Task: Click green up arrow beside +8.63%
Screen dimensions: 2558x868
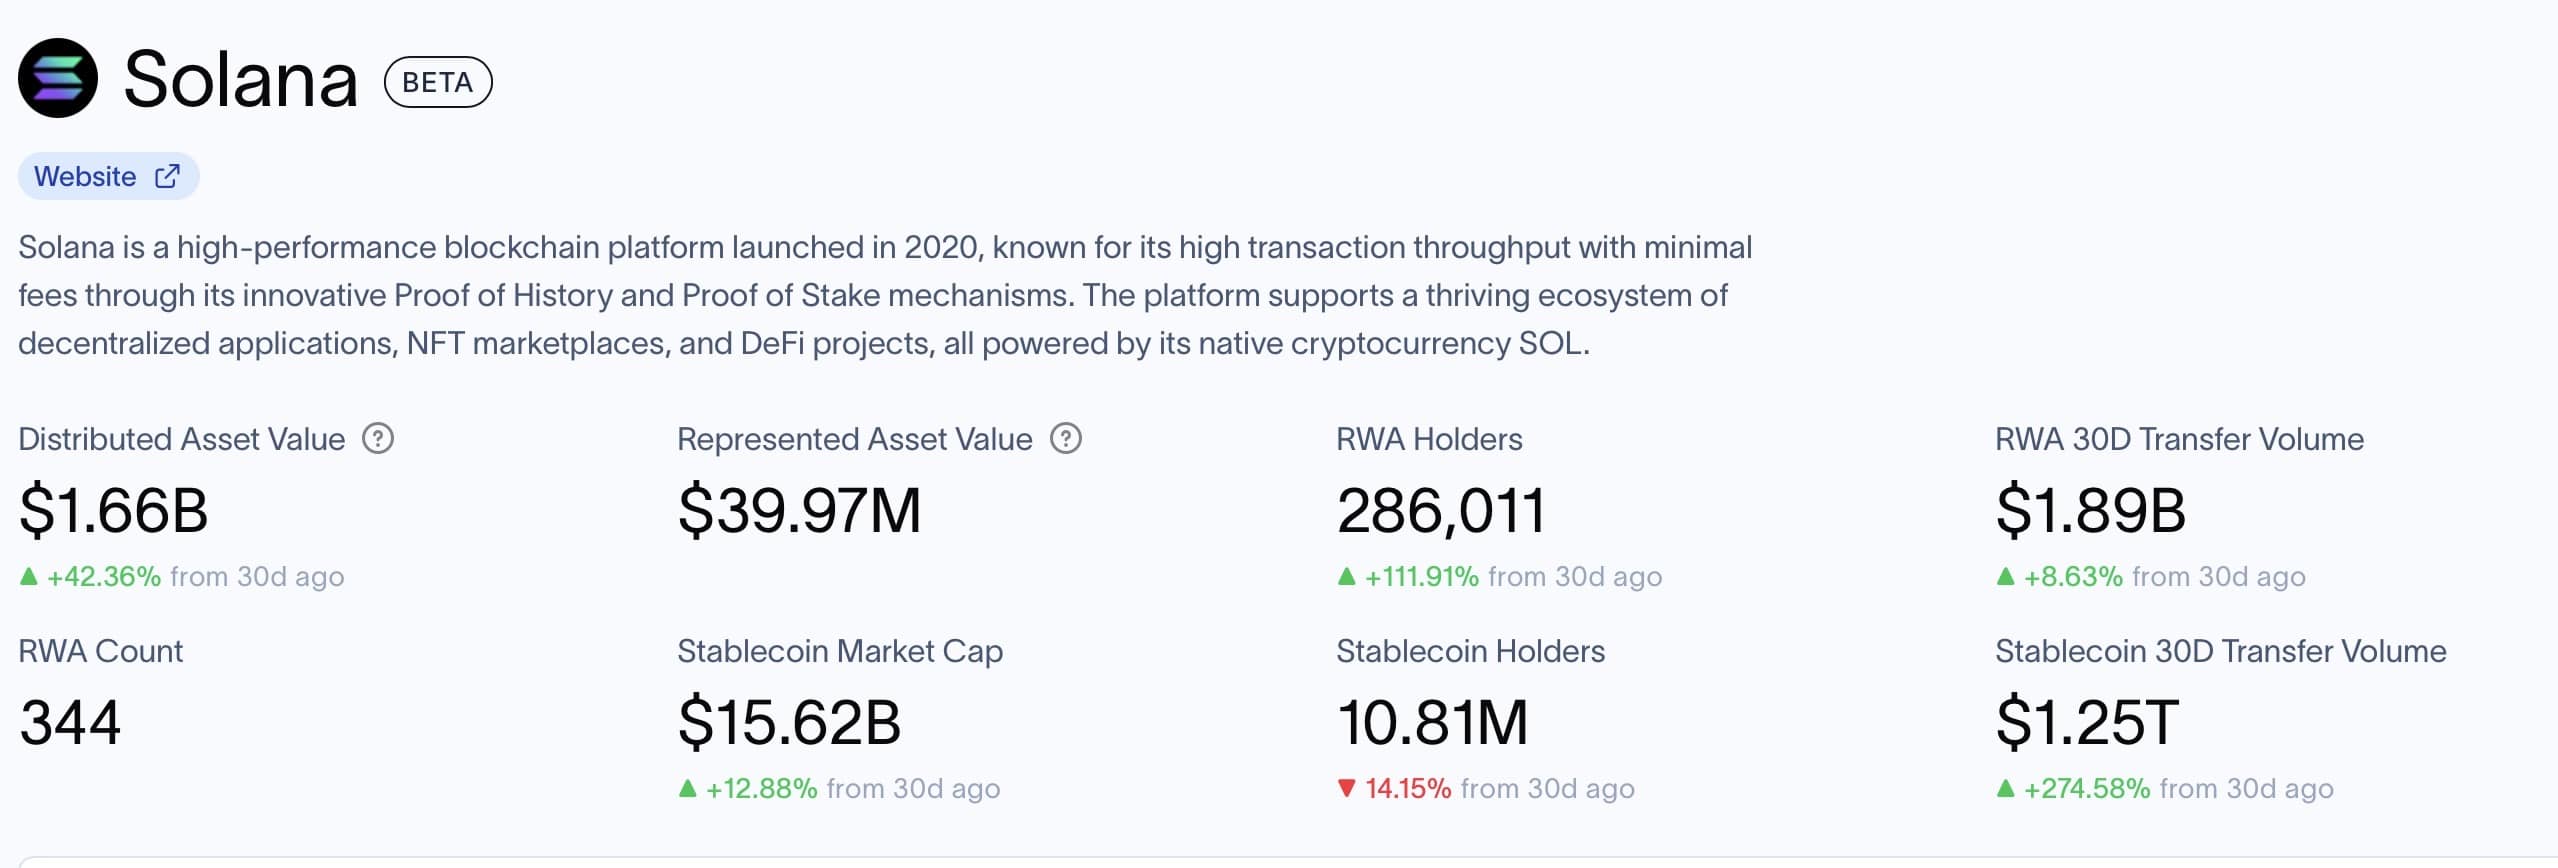Action: coord(2005,576)
